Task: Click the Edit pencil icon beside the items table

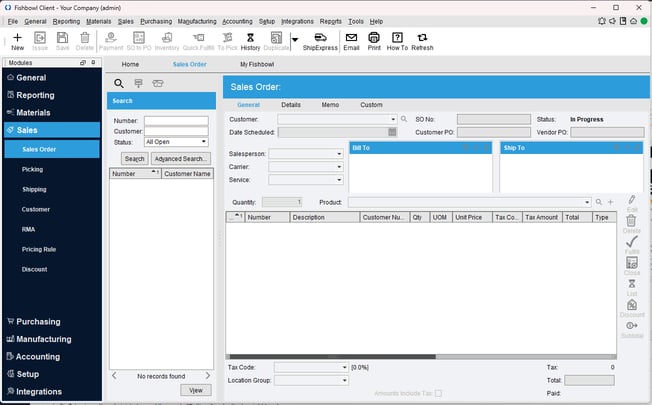Action: pyautogui.click(x=632, y=200)
